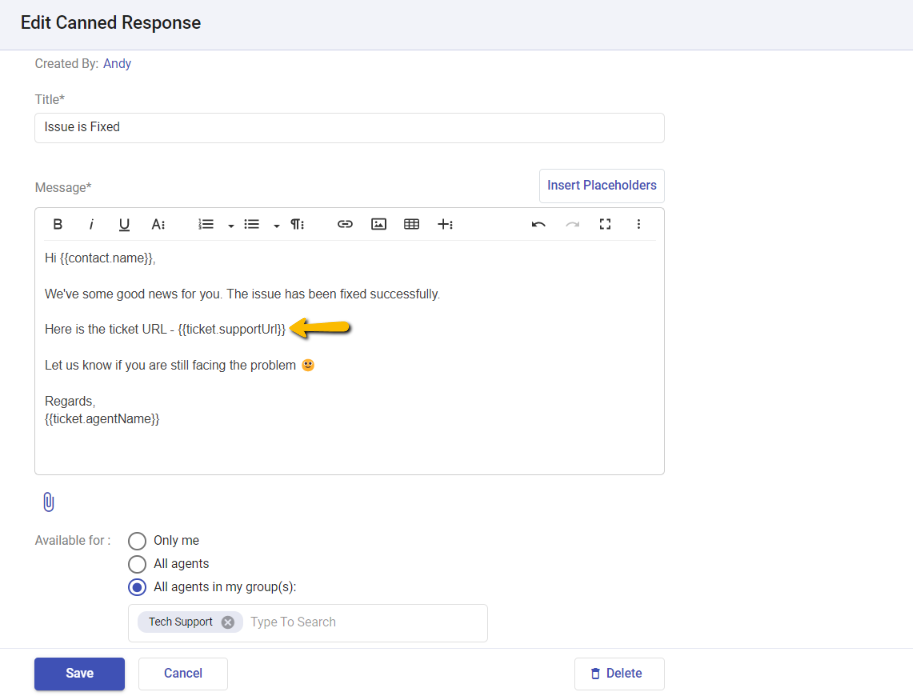Click the {{ticket.supportUrl}} placeholder text
Viewport: 913px width, 696px height.
point(232,329)
